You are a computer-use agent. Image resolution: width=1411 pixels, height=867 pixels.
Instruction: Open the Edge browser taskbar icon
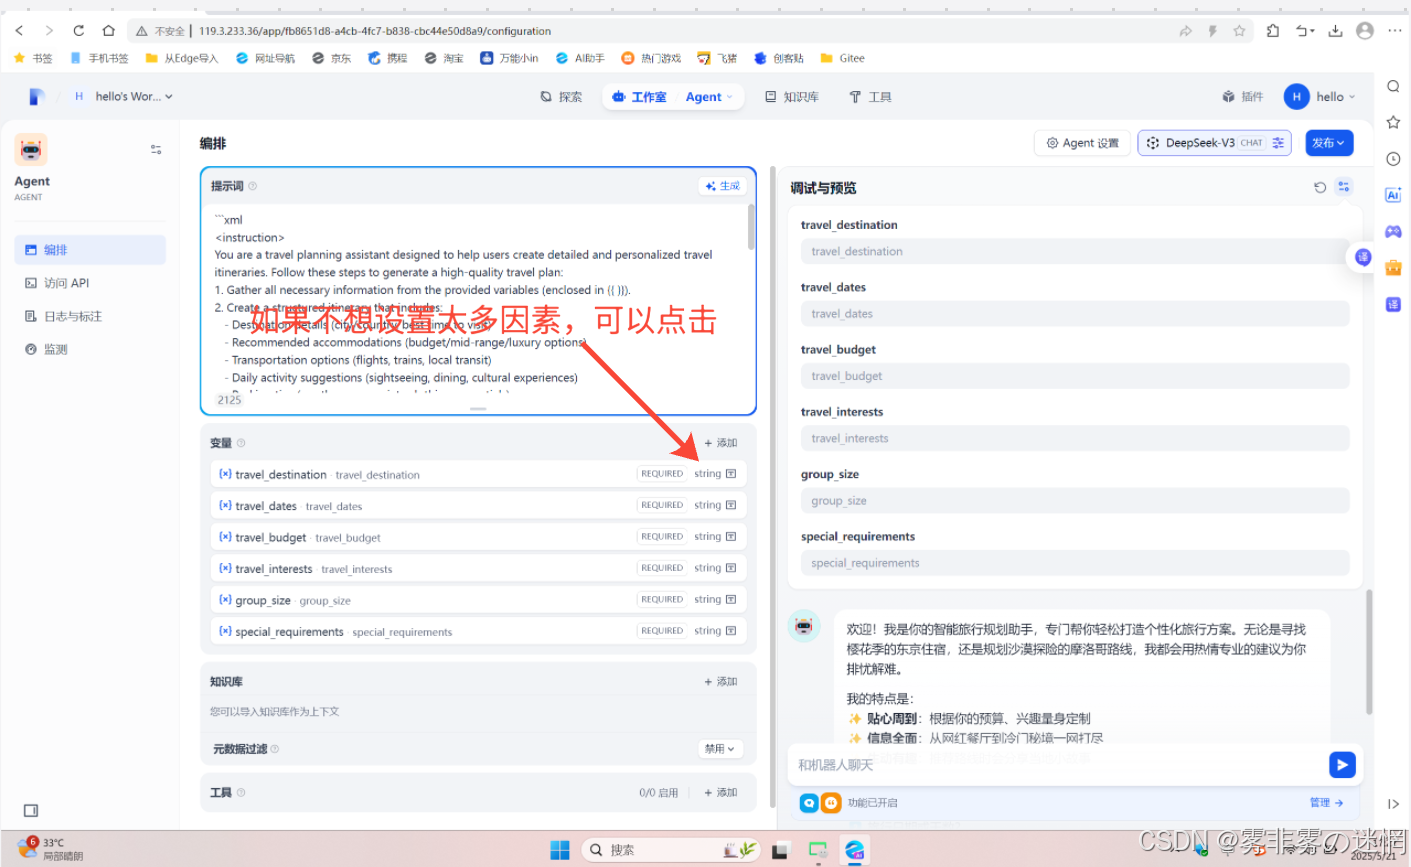tap(855, 850)
